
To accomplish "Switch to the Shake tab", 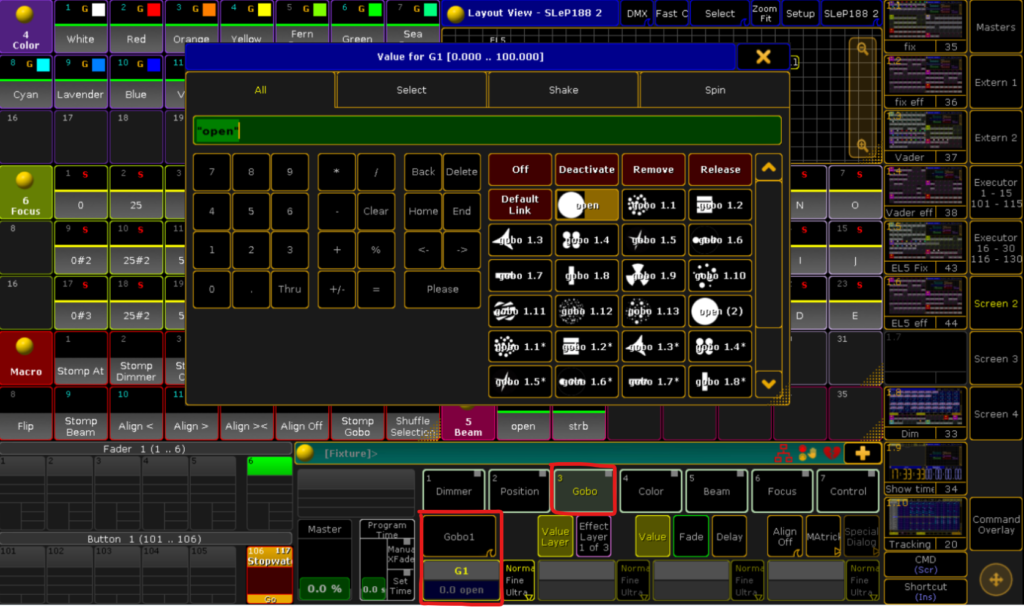I will (563, 90).
